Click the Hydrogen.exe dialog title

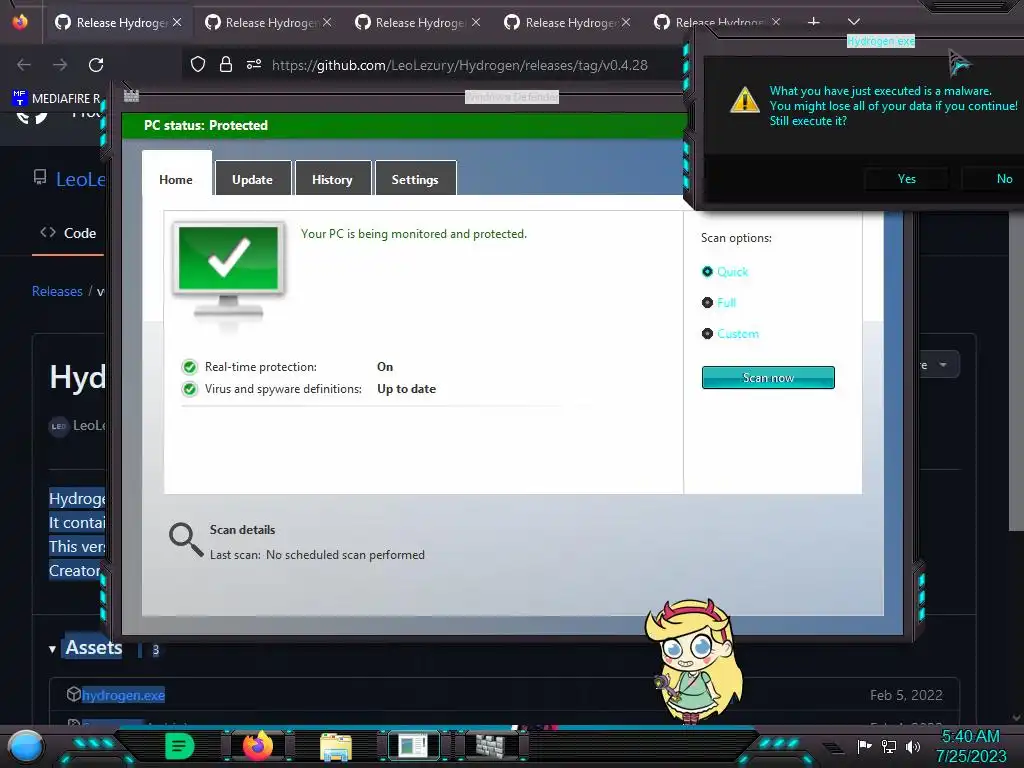point(880,41)
